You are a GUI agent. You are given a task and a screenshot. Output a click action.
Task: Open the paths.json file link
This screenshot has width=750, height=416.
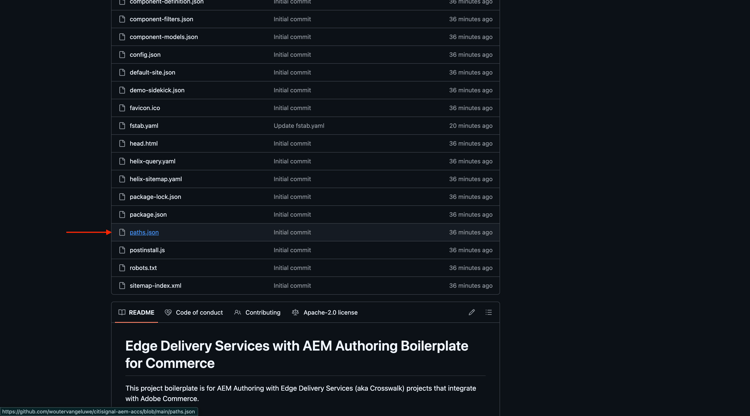(x=144, y=233)
